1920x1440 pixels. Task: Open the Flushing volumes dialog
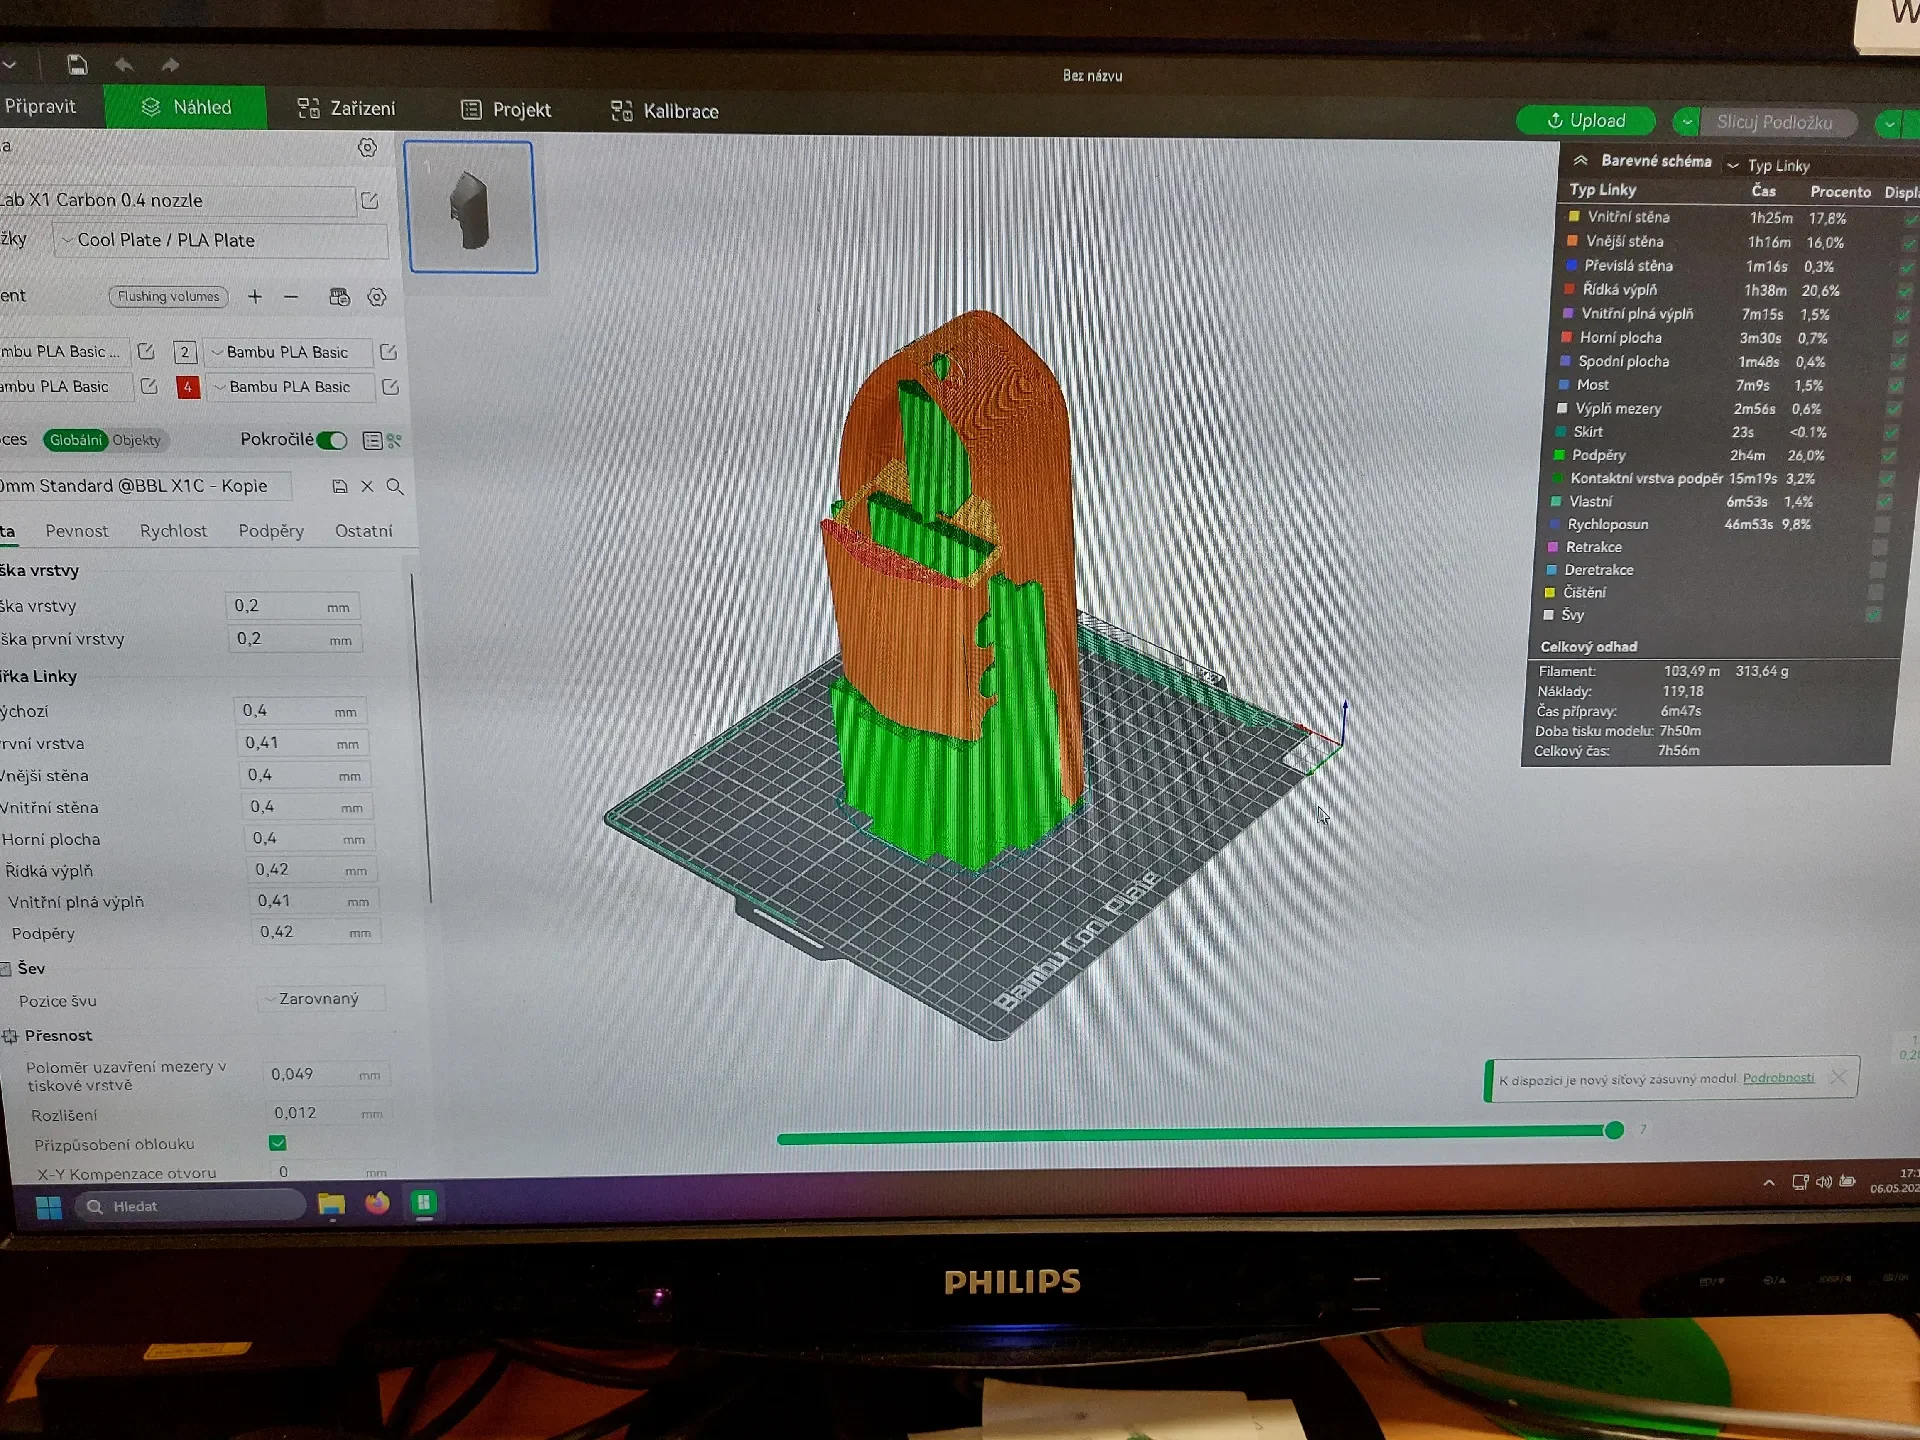168,296
